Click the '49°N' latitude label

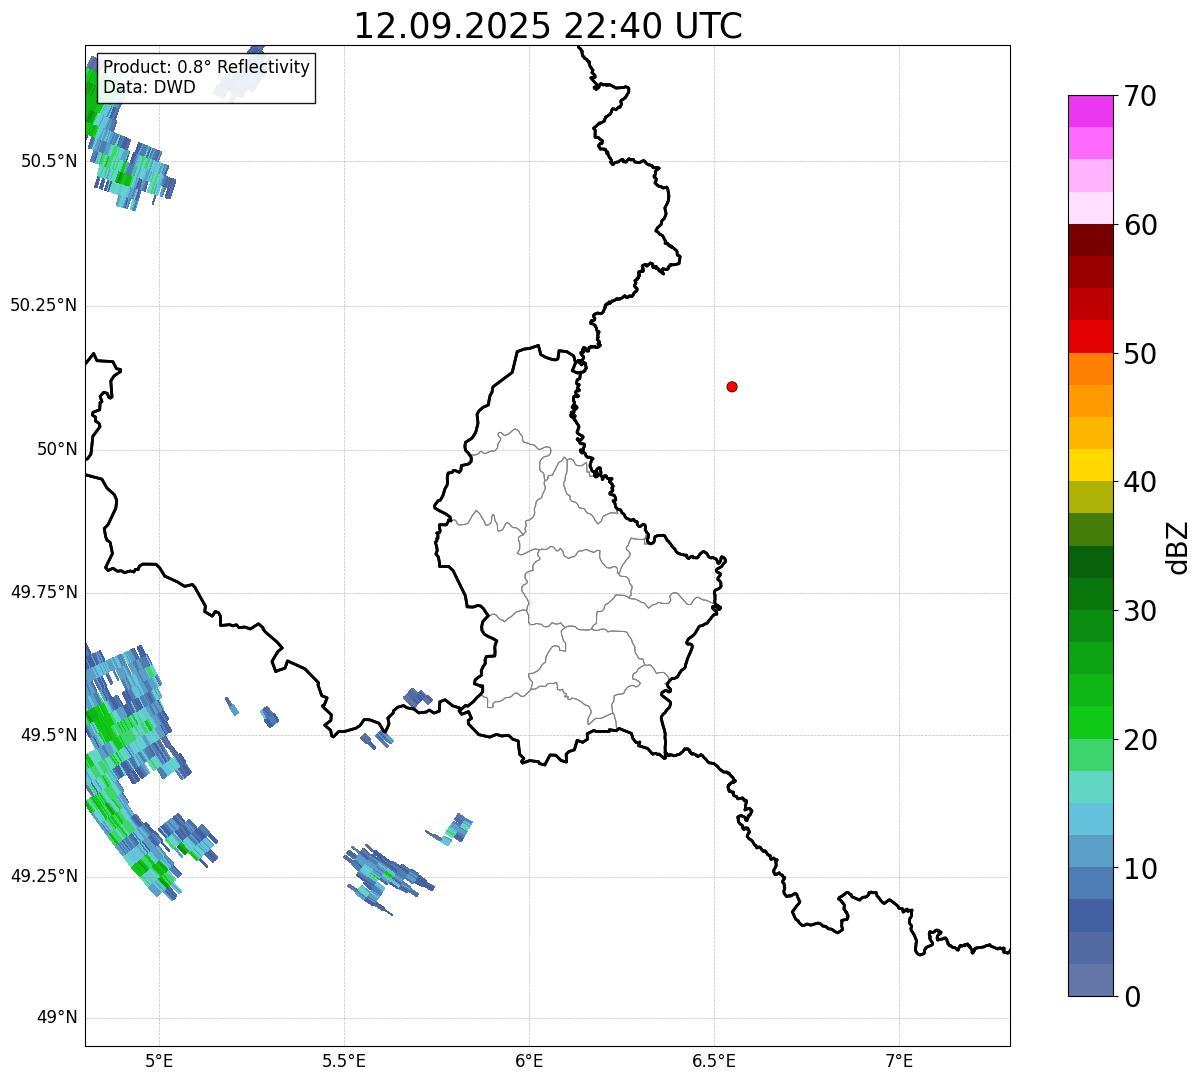tap(57, 1017)
